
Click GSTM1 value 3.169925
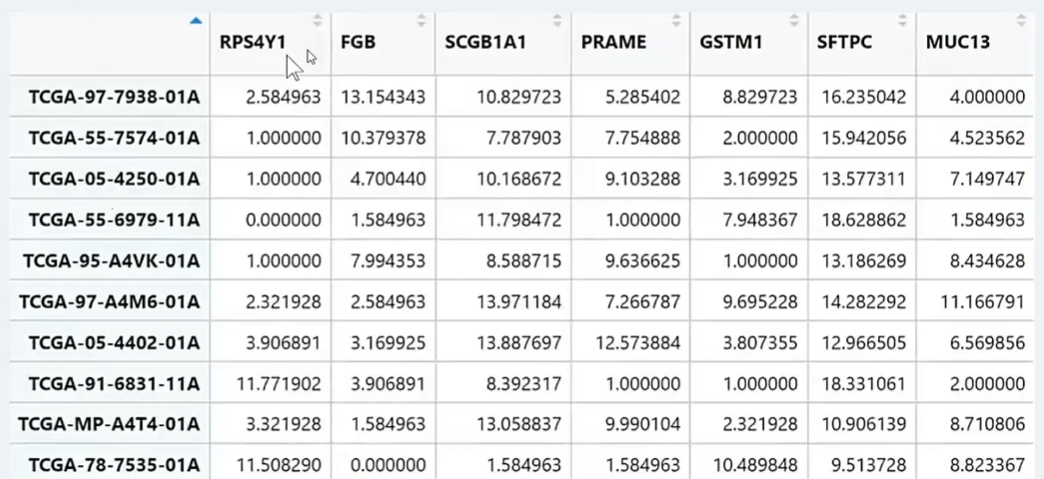760,179
